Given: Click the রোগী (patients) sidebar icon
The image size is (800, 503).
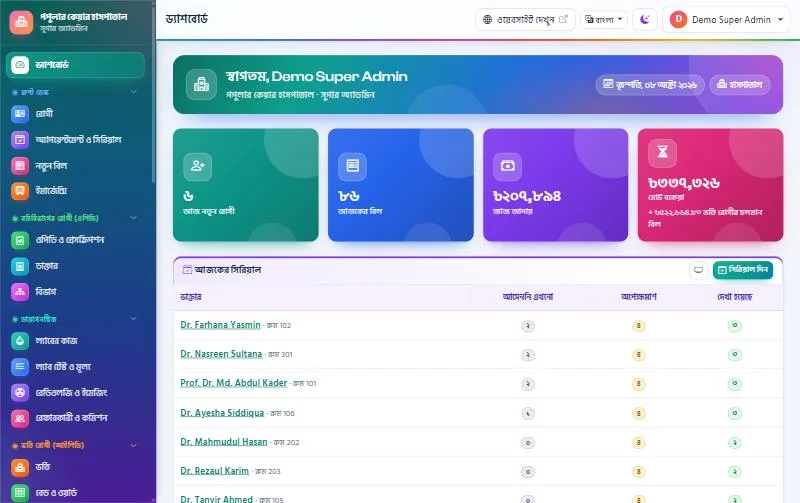Looking at the screenshot, I should point(20,113).
